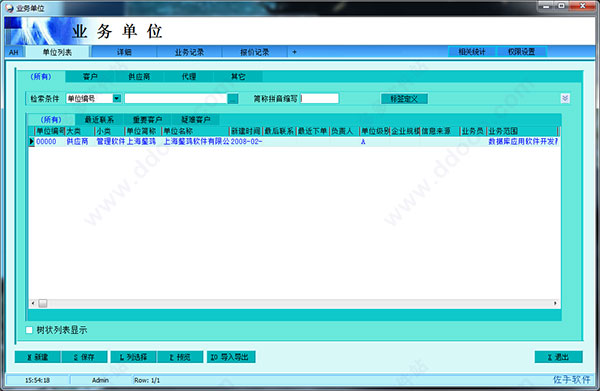Click the 企业规模 column header

(x=405, y=131)
